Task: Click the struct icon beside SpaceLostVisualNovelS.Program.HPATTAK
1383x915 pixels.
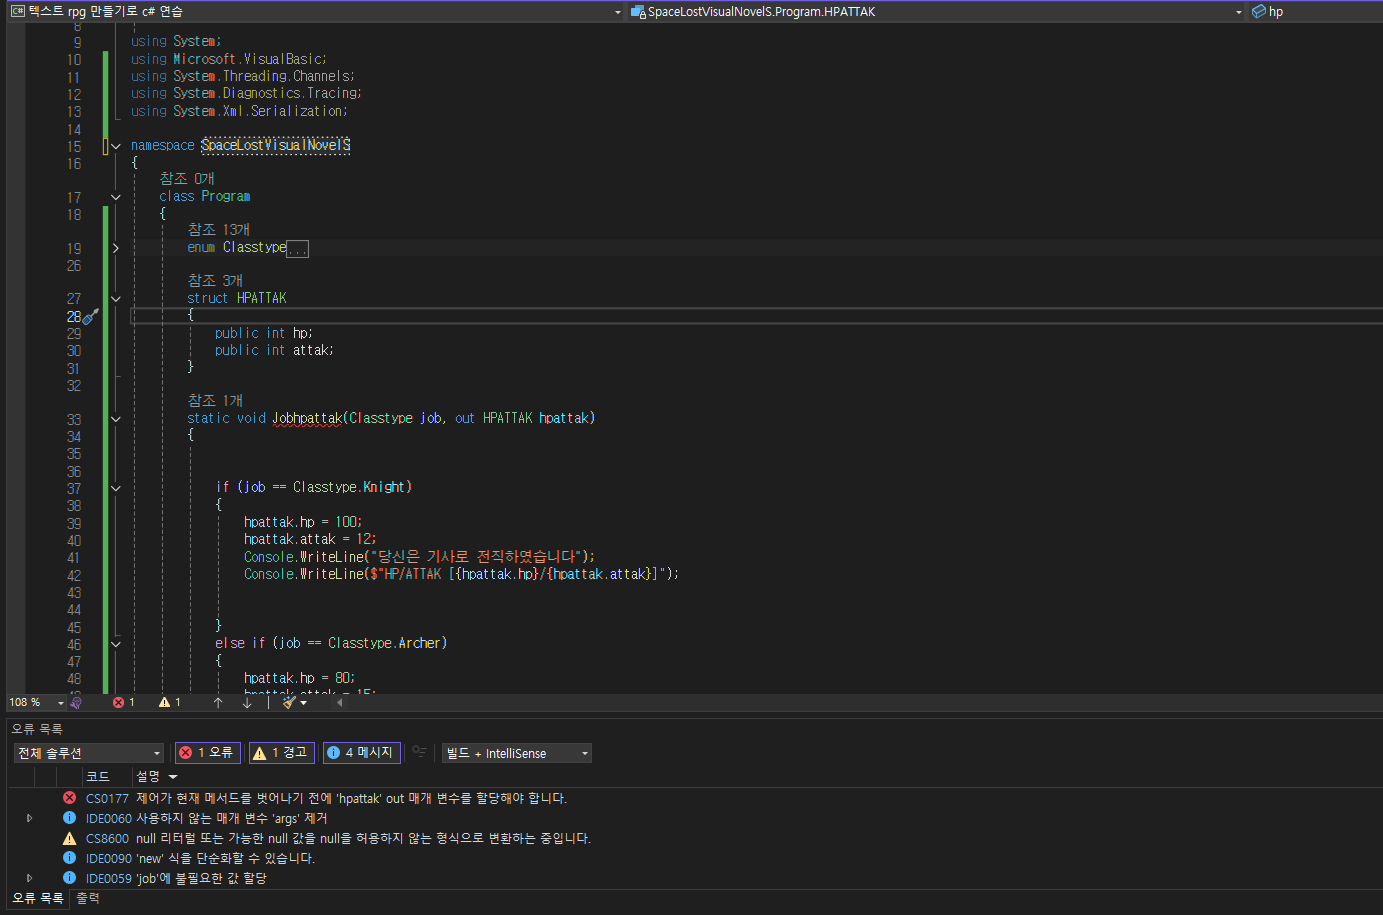Action: (638, 12)
